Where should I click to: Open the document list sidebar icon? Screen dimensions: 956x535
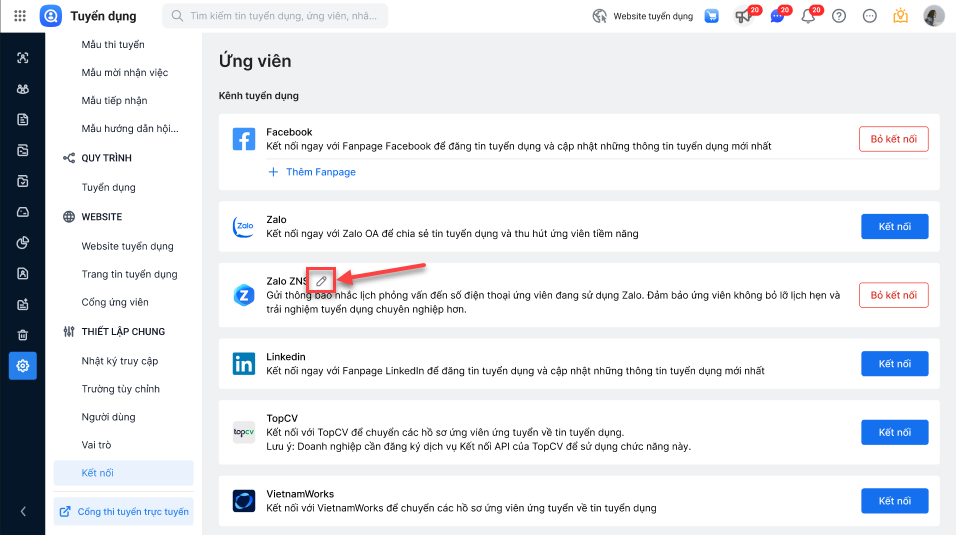click(x=23, y=120)
